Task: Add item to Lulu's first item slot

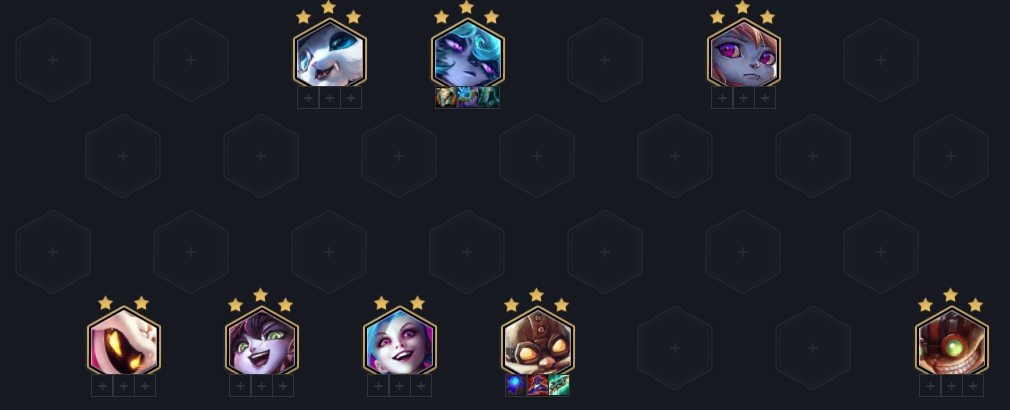Action: pos(240,386)
